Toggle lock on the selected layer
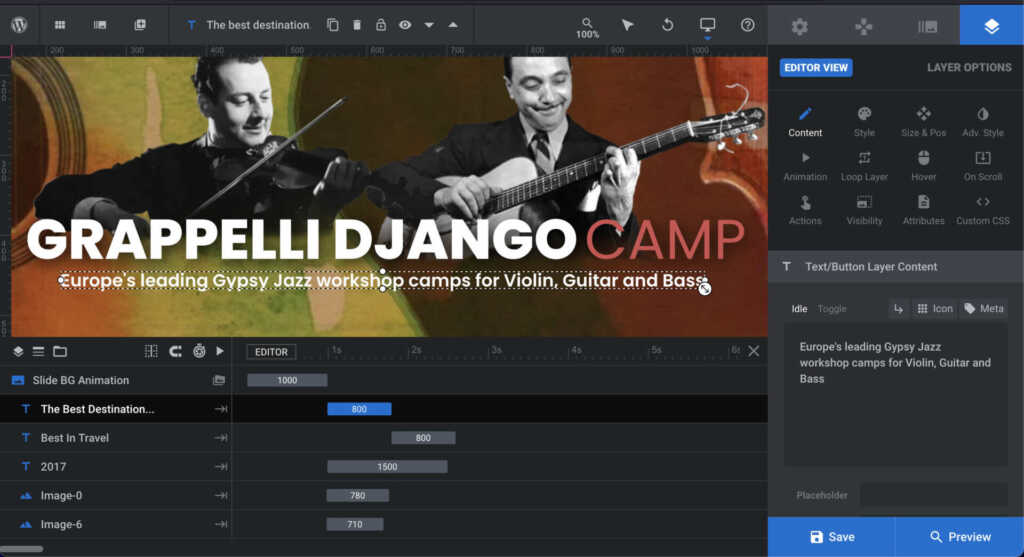 (381, 25)
